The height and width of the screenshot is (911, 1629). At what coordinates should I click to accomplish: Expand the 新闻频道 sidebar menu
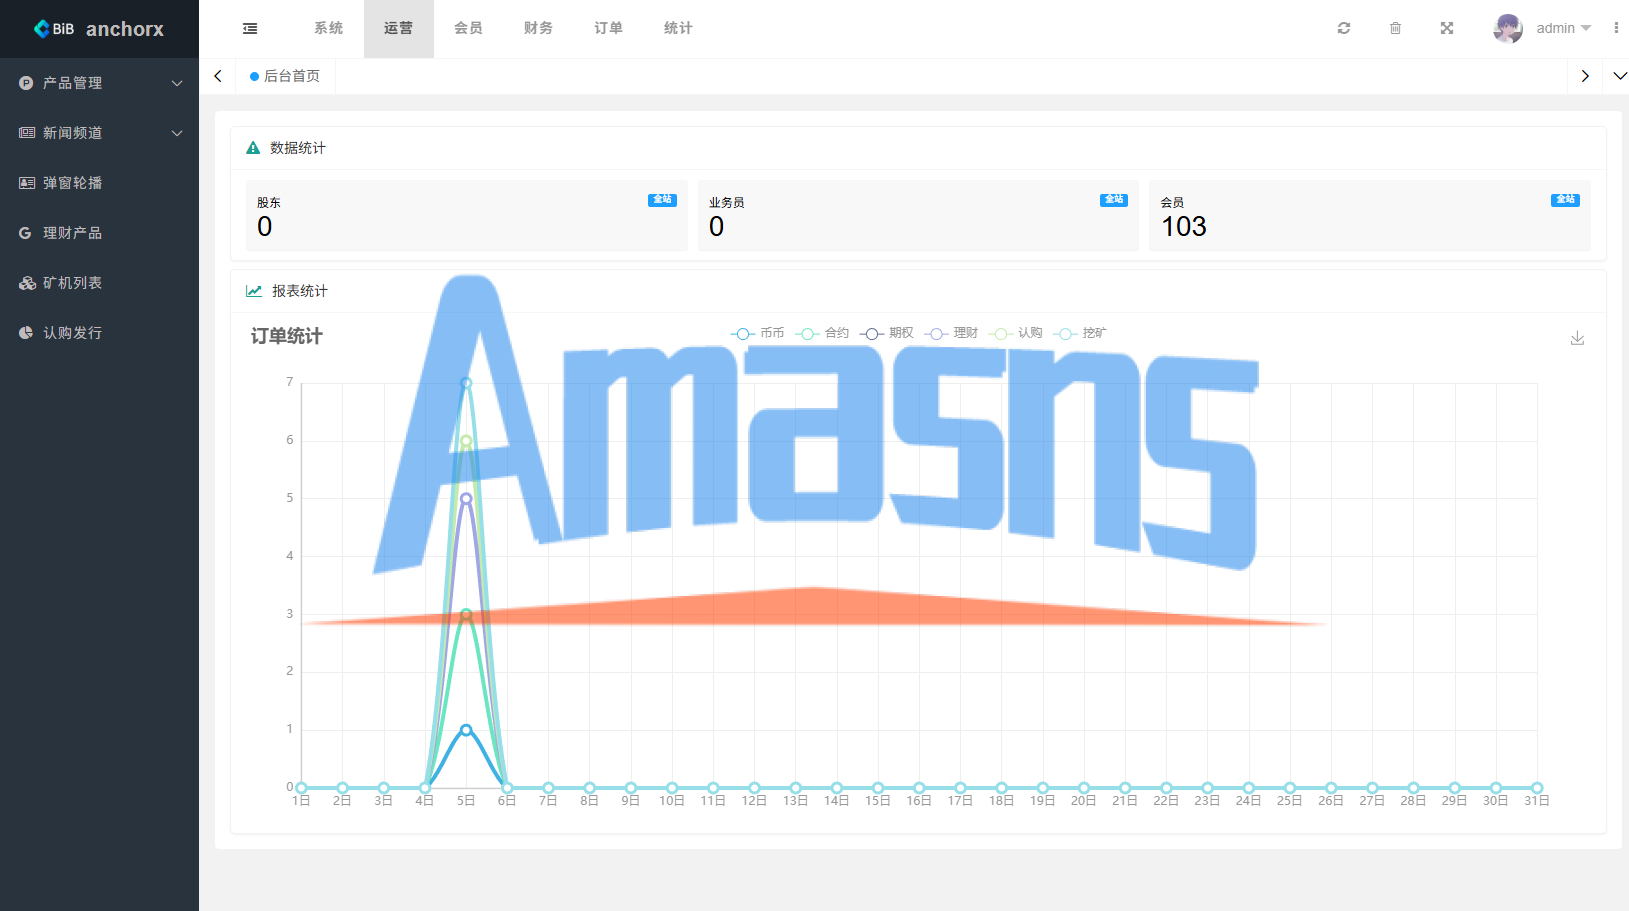point(99,133)
